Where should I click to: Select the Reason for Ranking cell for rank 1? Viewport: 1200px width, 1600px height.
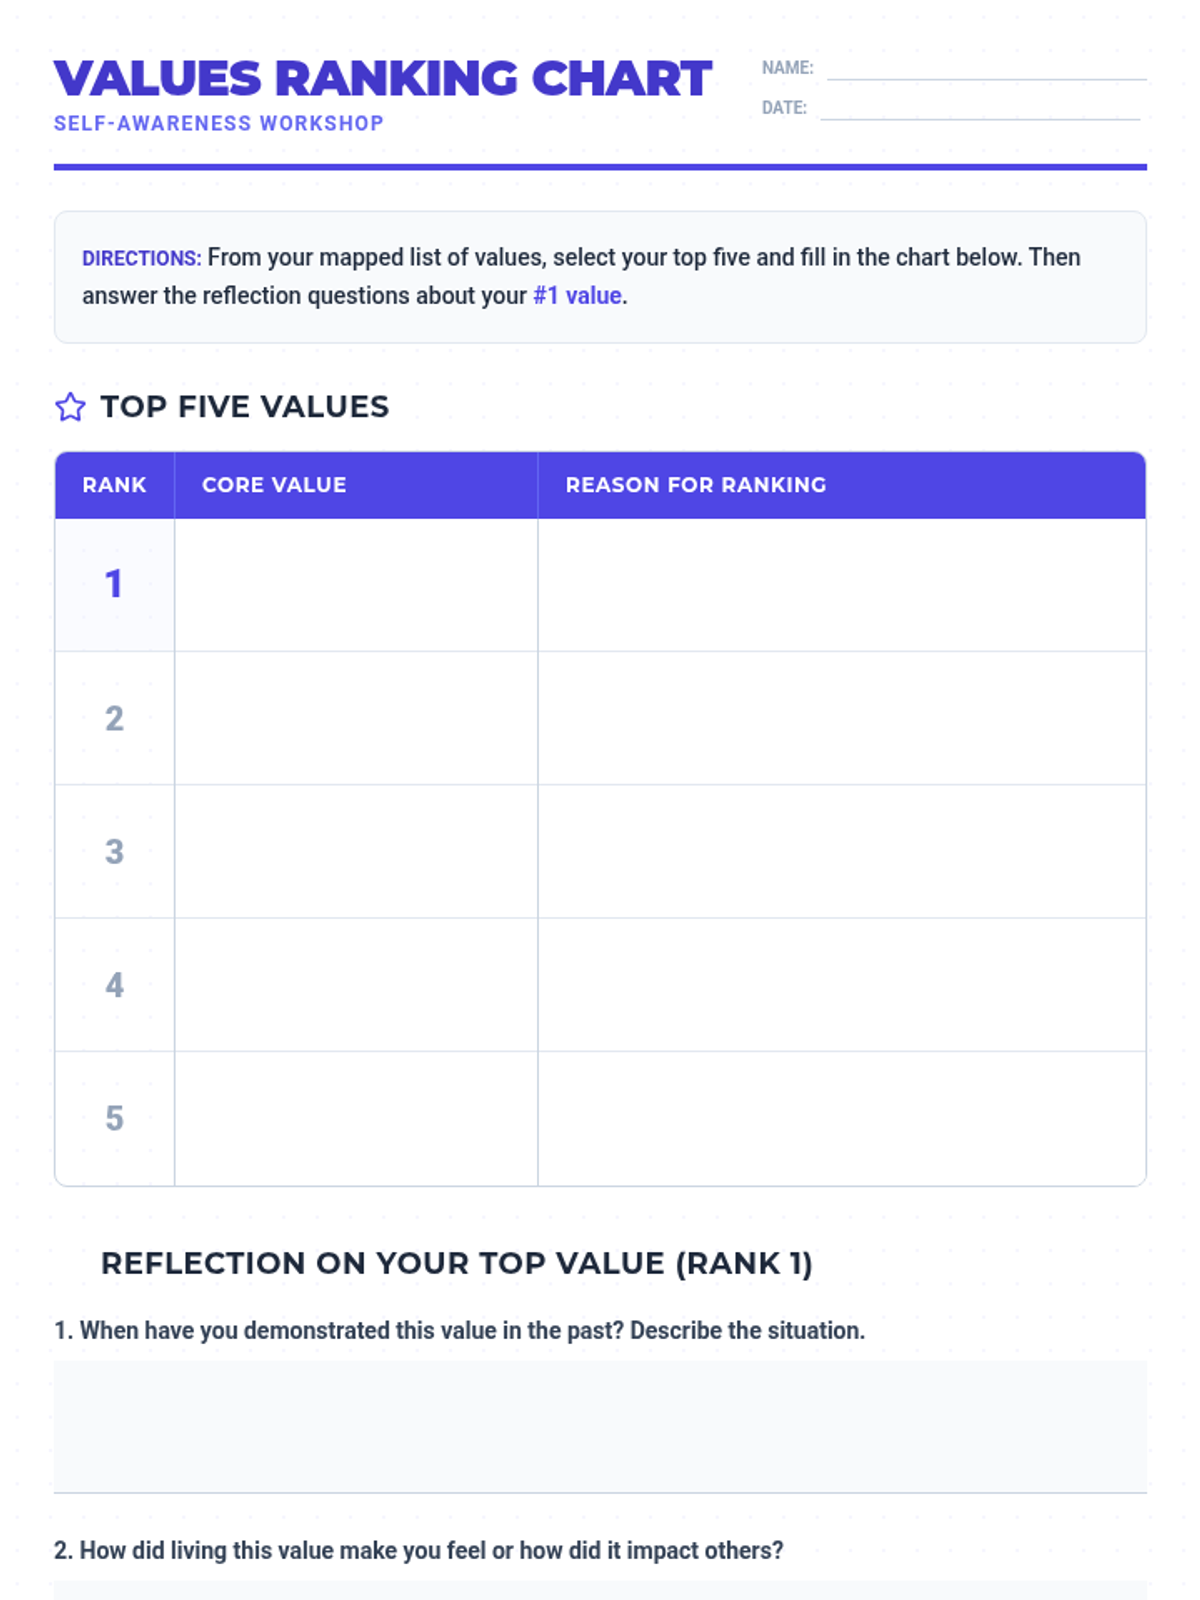(x=842, y=585)
